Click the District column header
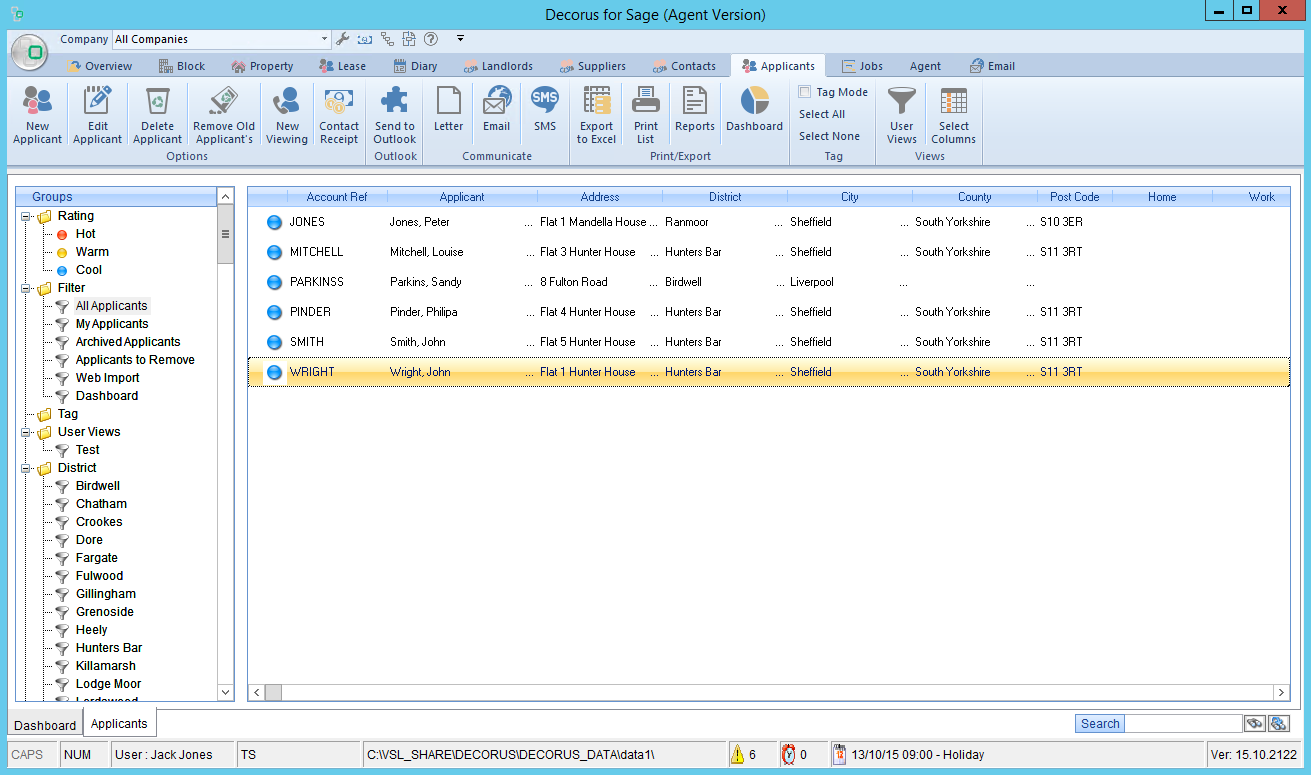 pos(725,197)
